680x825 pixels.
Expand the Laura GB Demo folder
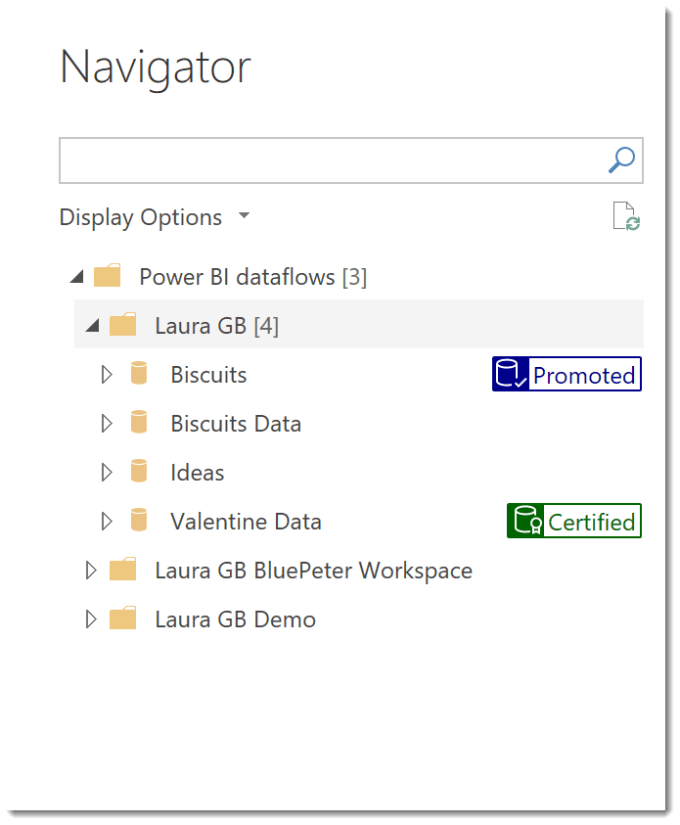91,619
